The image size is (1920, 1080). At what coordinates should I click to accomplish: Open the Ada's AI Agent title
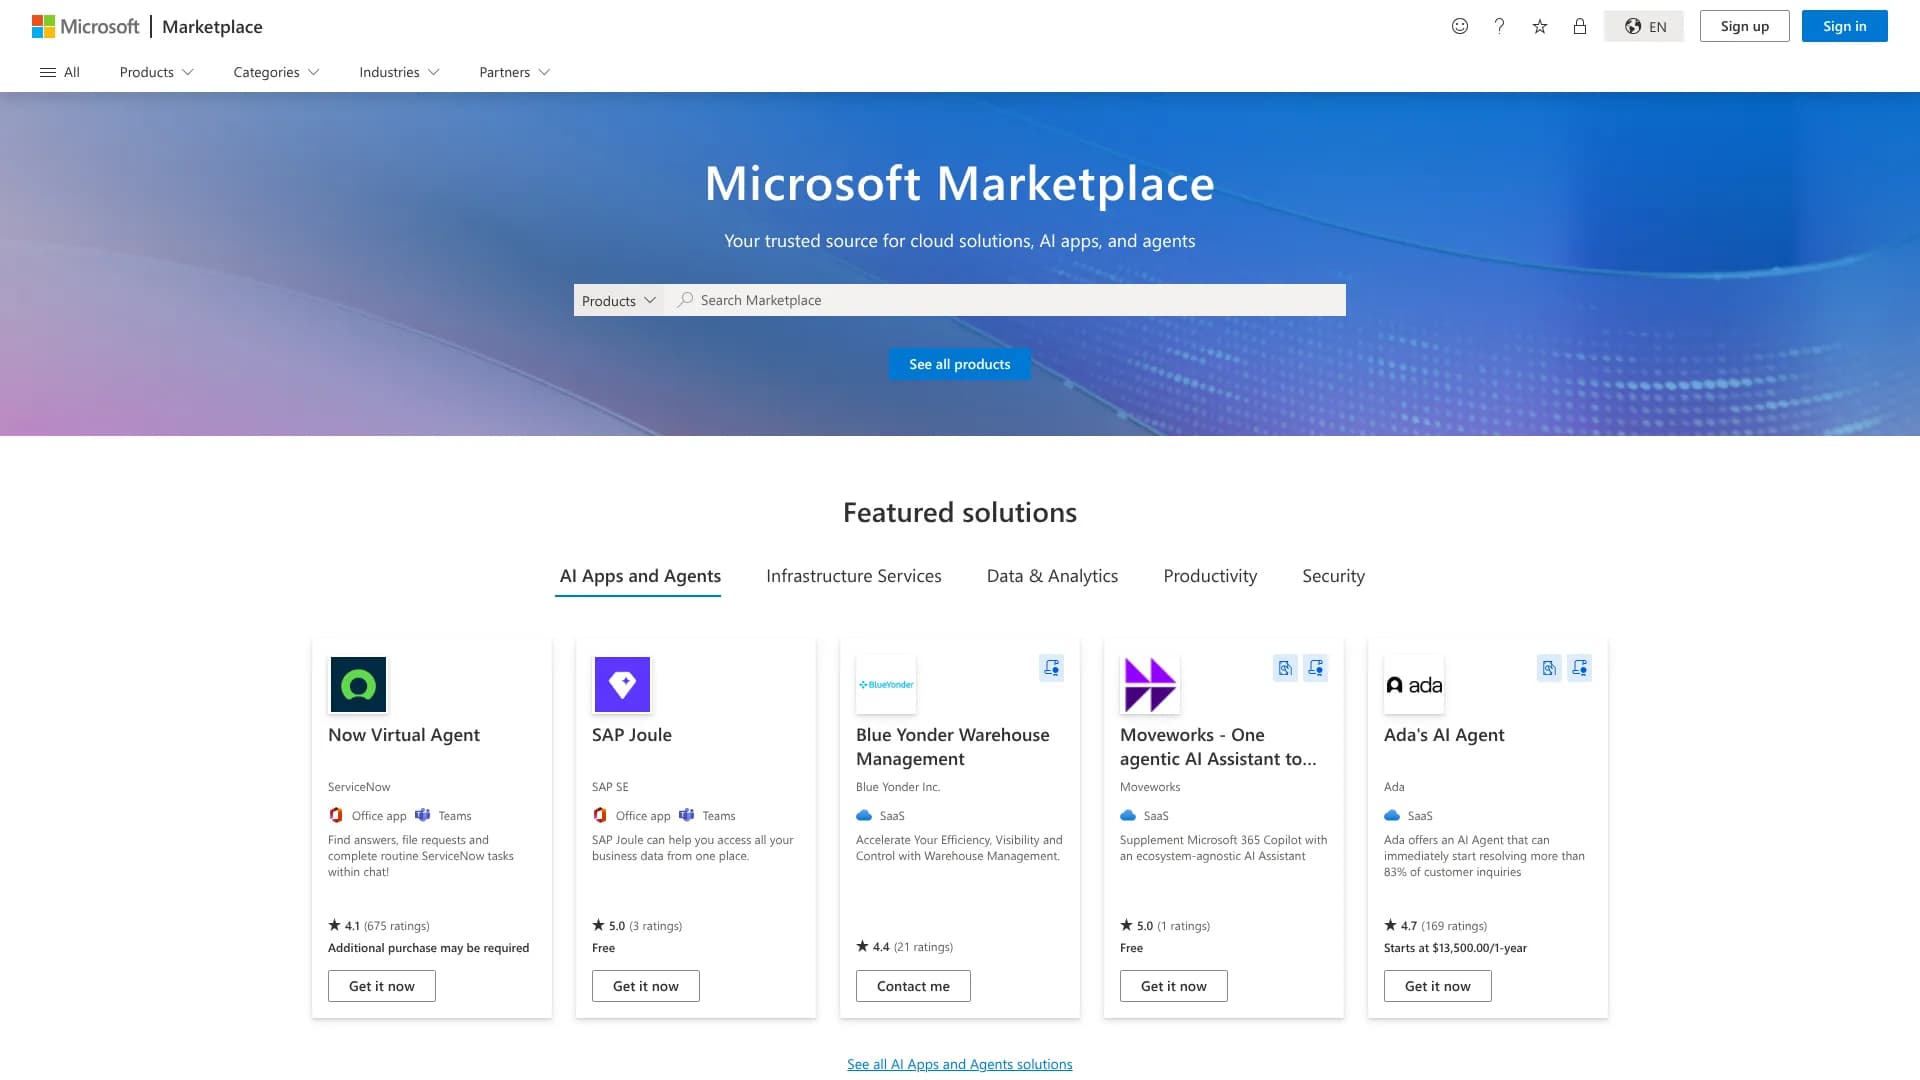(1444, 735)
